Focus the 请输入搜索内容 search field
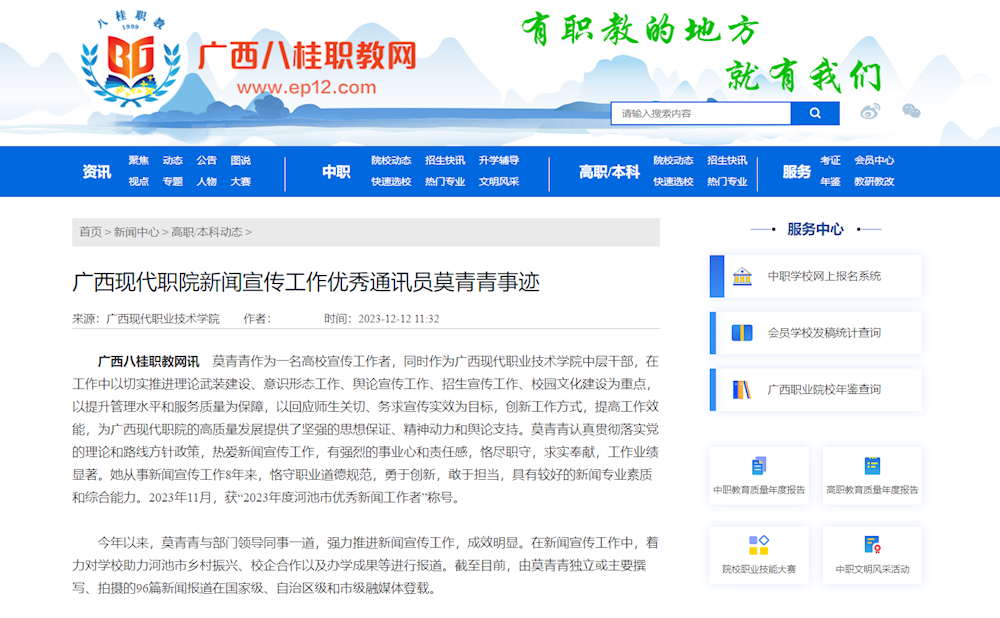1000x618 pixels. pyautogui.click(x=700, y=113)
